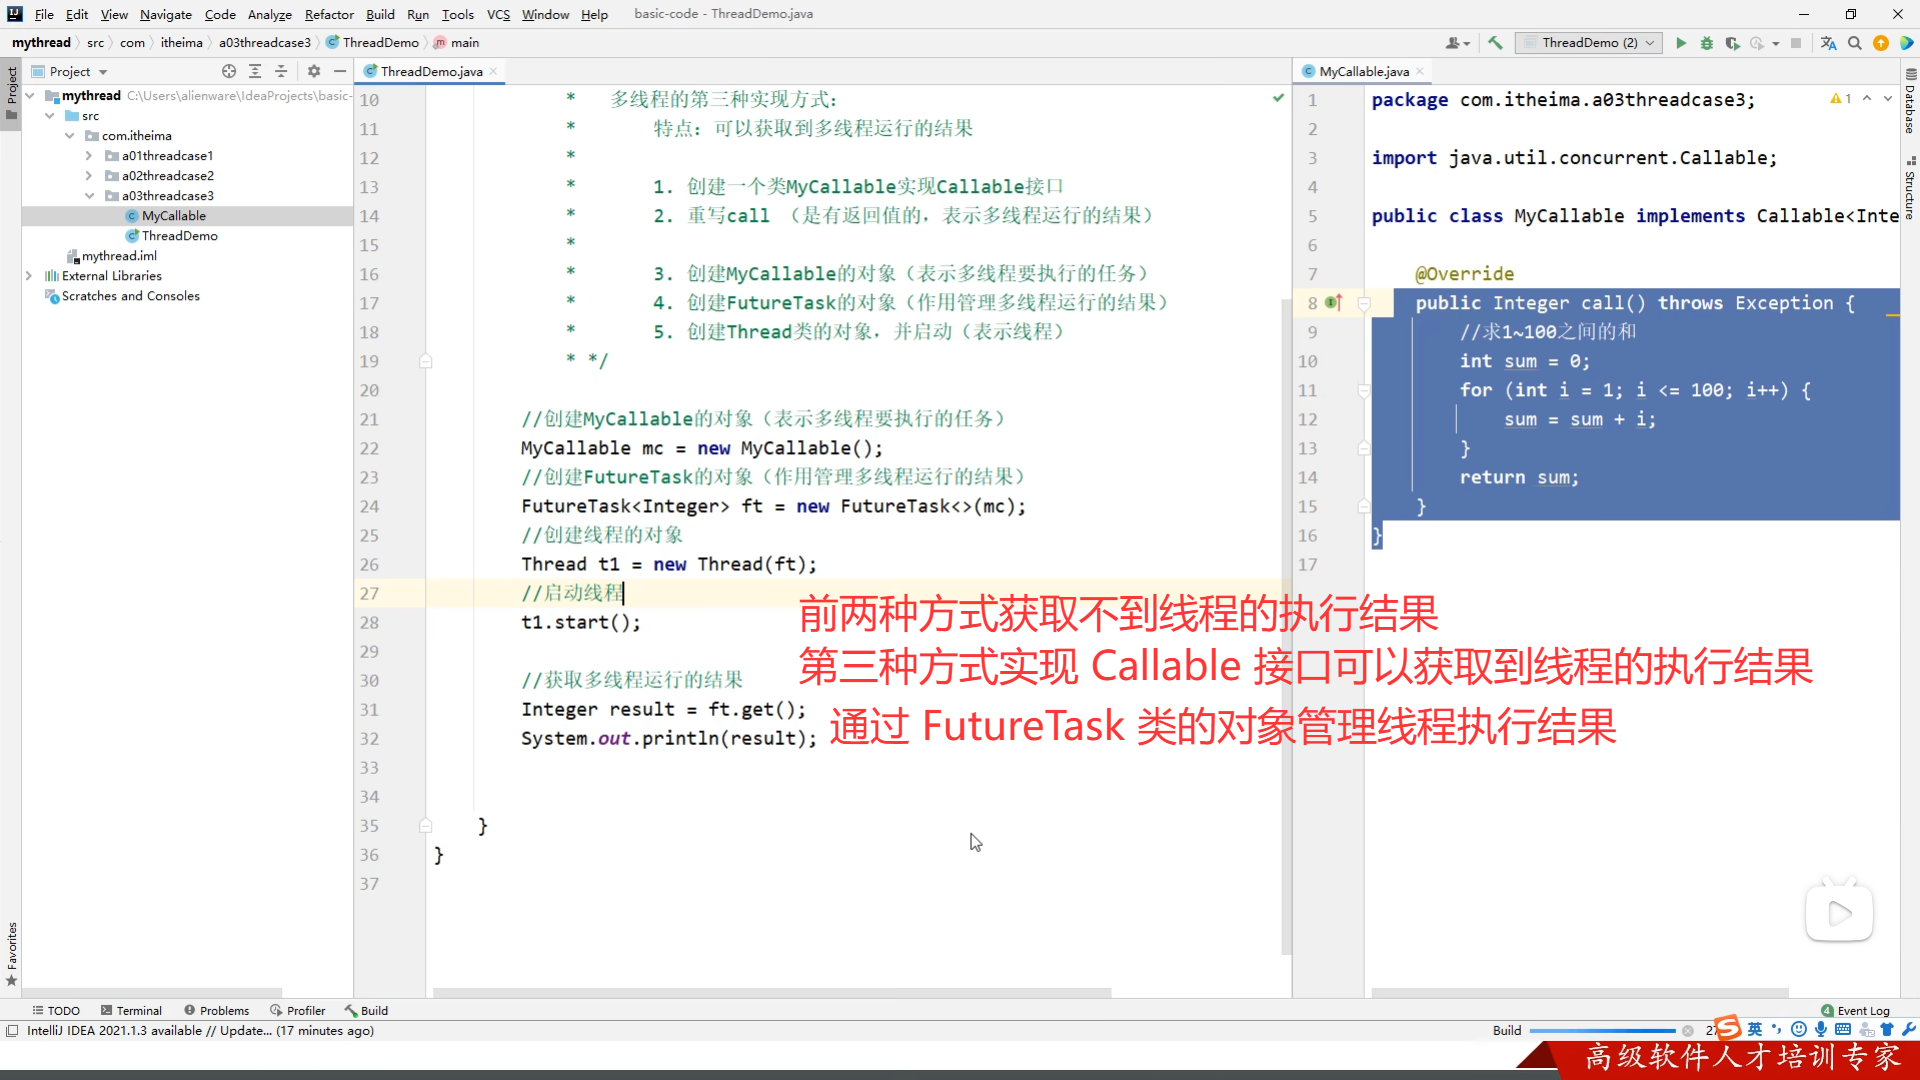
Task: Toggle fold on MyCallable call method line
Action: (1364, 303)
